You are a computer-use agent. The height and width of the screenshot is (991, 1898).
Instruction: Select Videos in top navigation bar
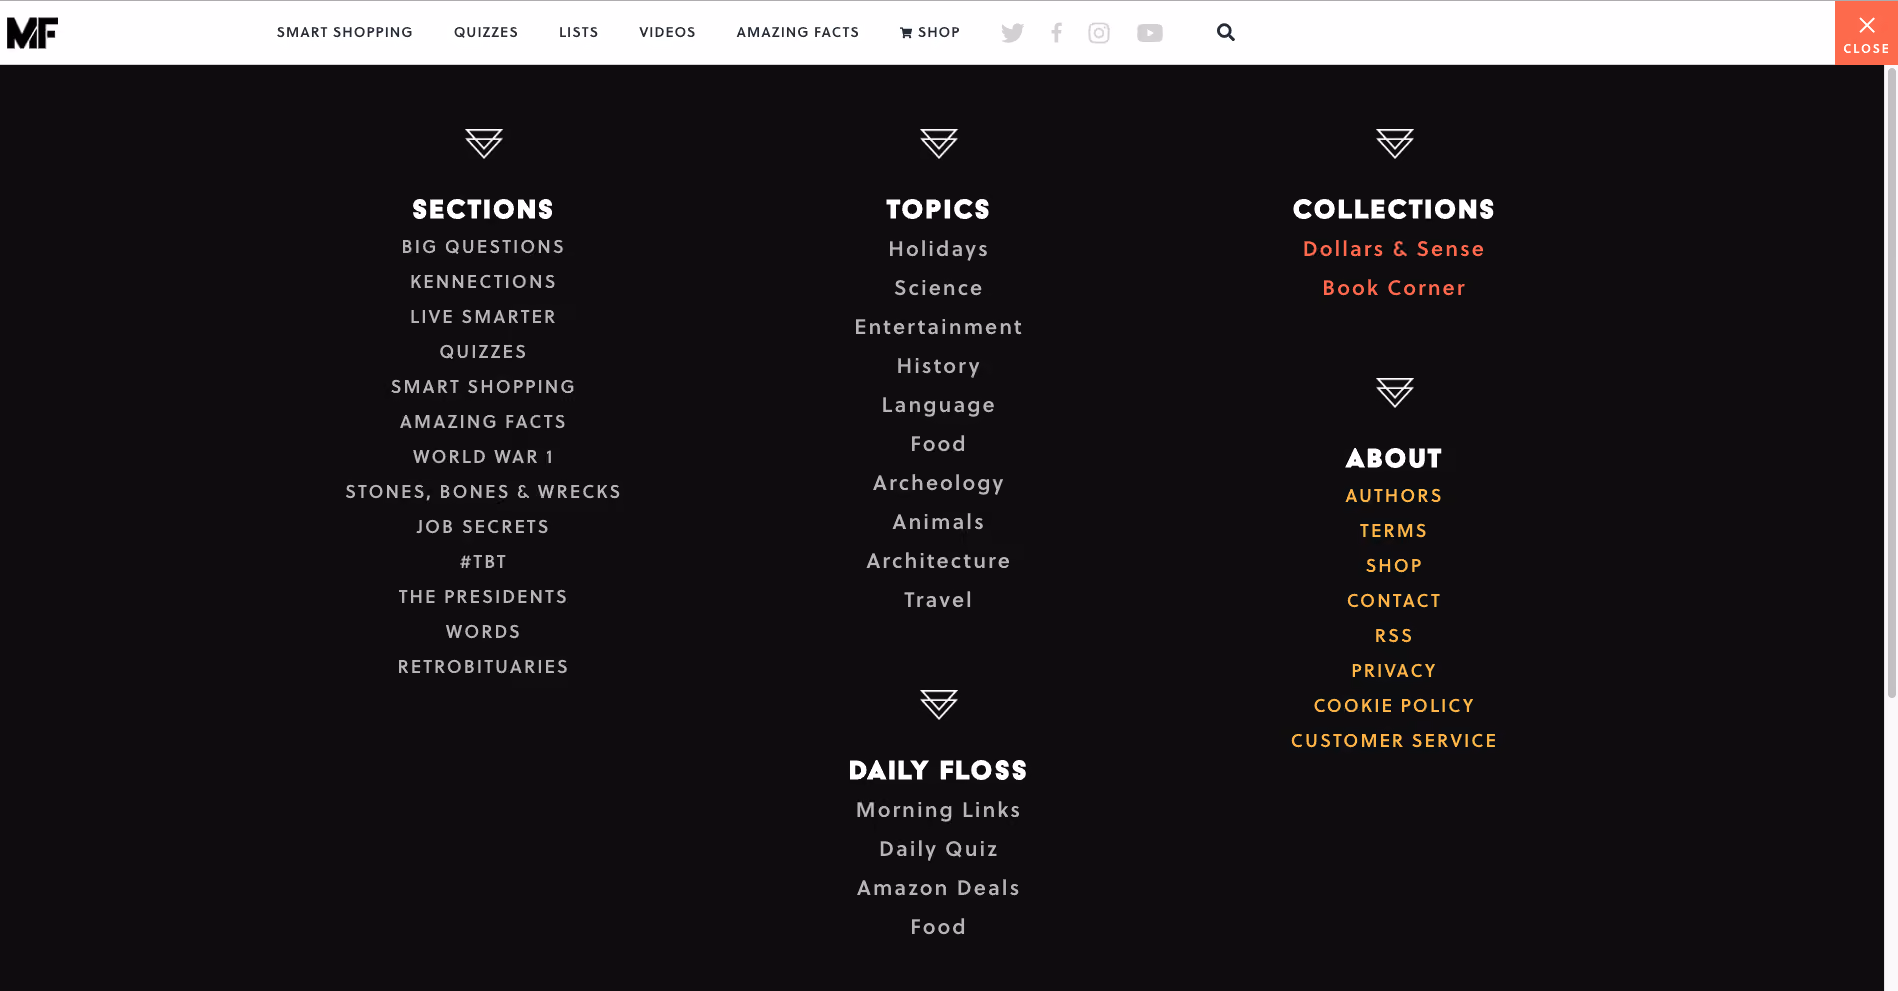[667, 32]
